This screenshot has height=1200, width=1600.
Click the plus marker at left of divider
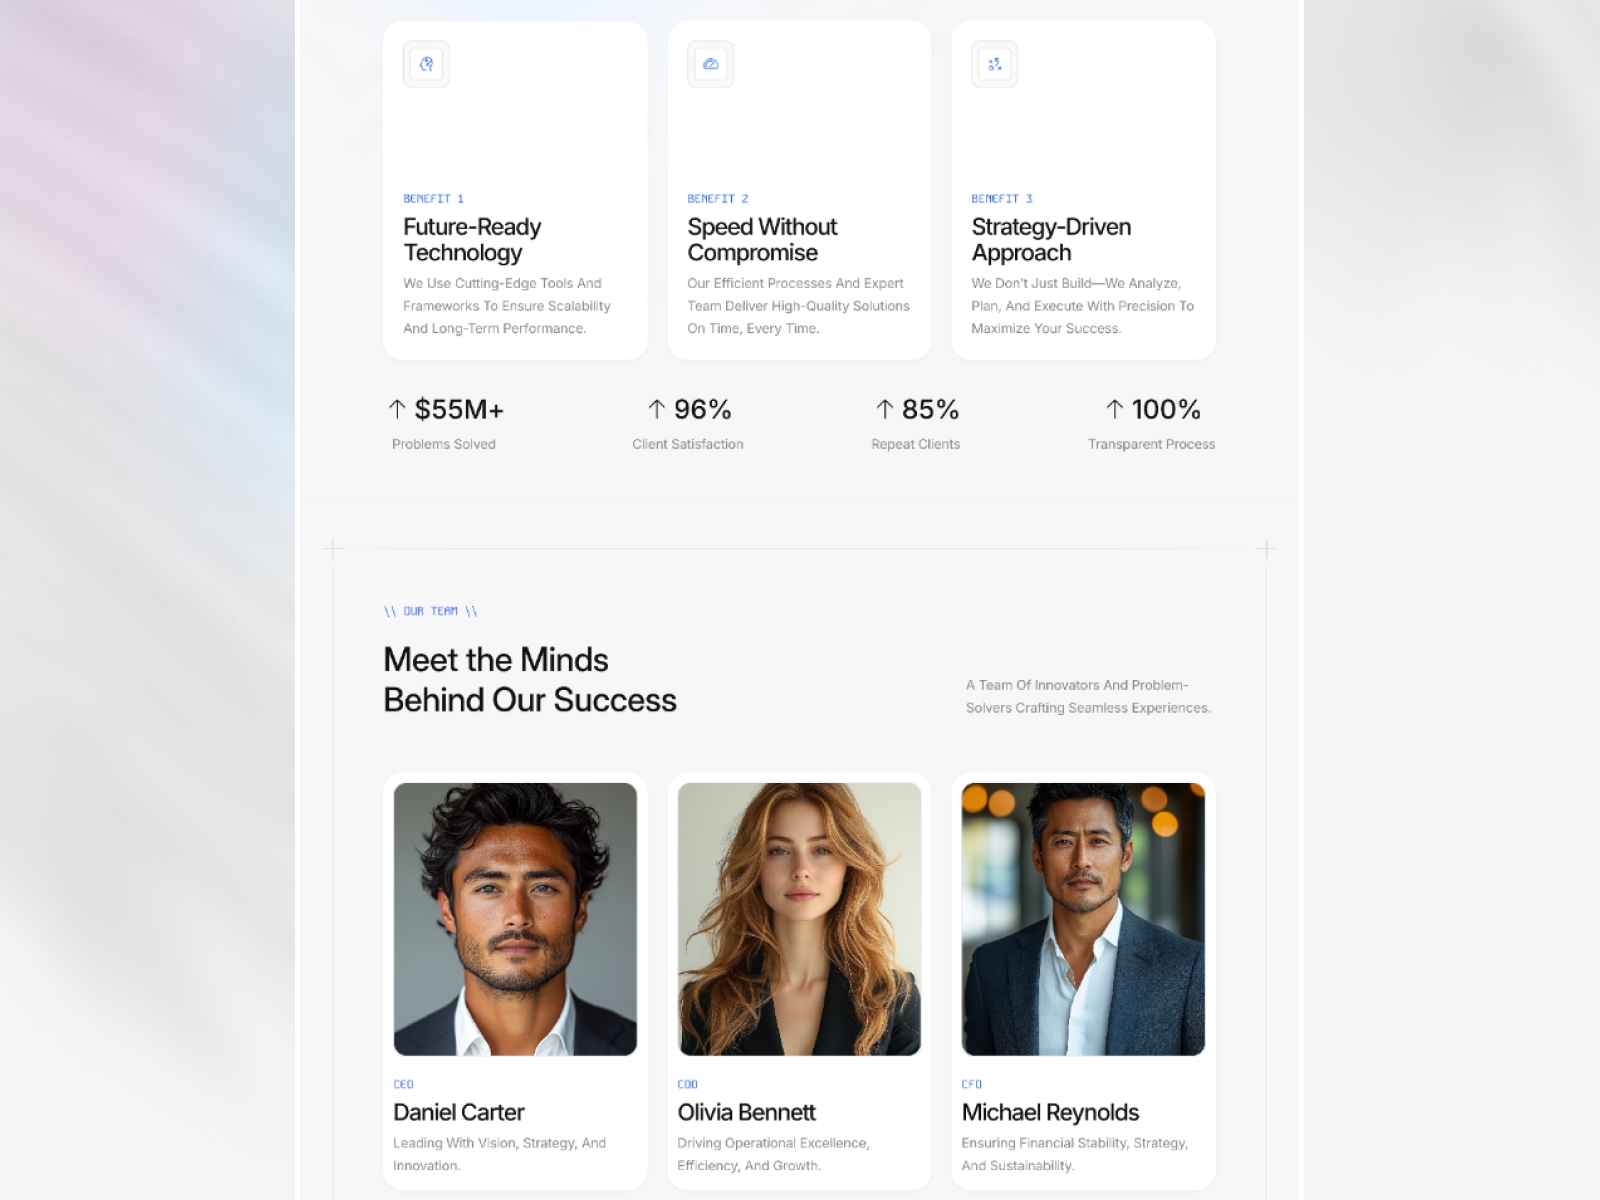point(333,548)
